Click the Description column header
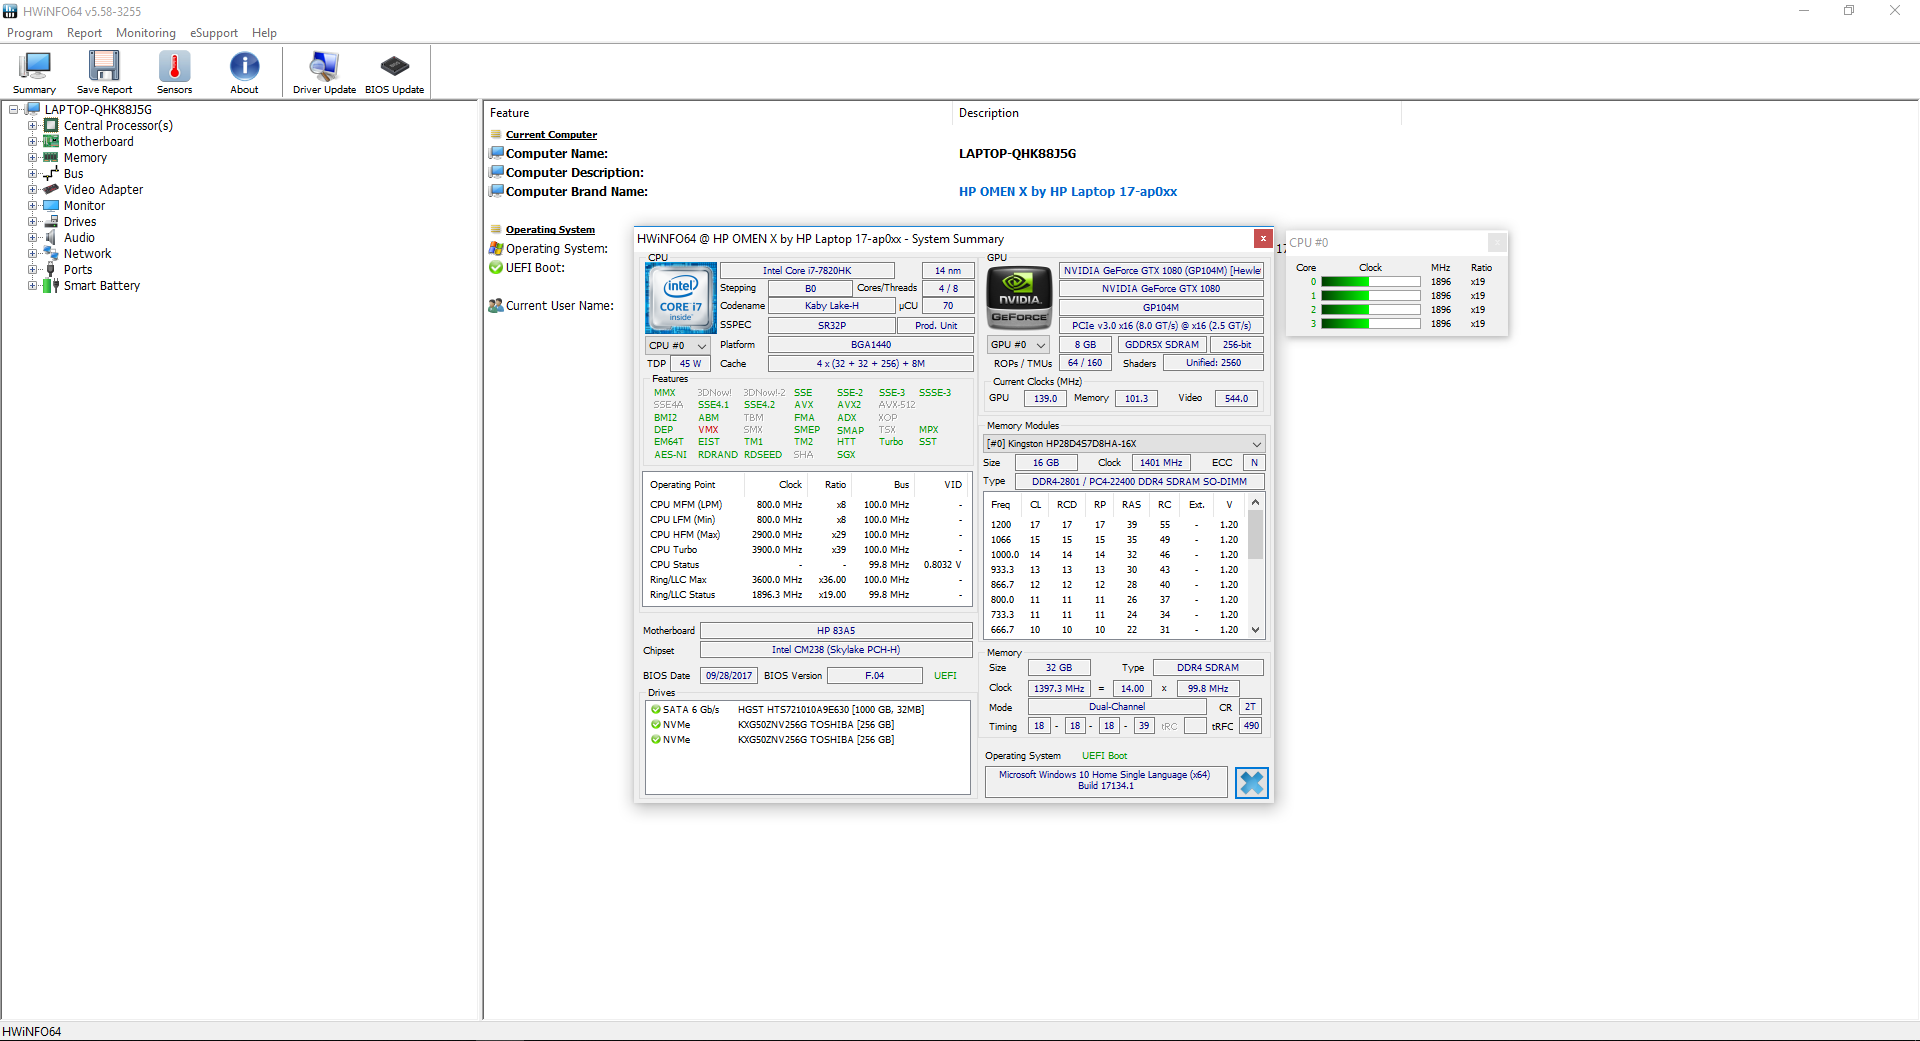Image resolution: width=1920 pixels, height=1041 pixels. 989,113
